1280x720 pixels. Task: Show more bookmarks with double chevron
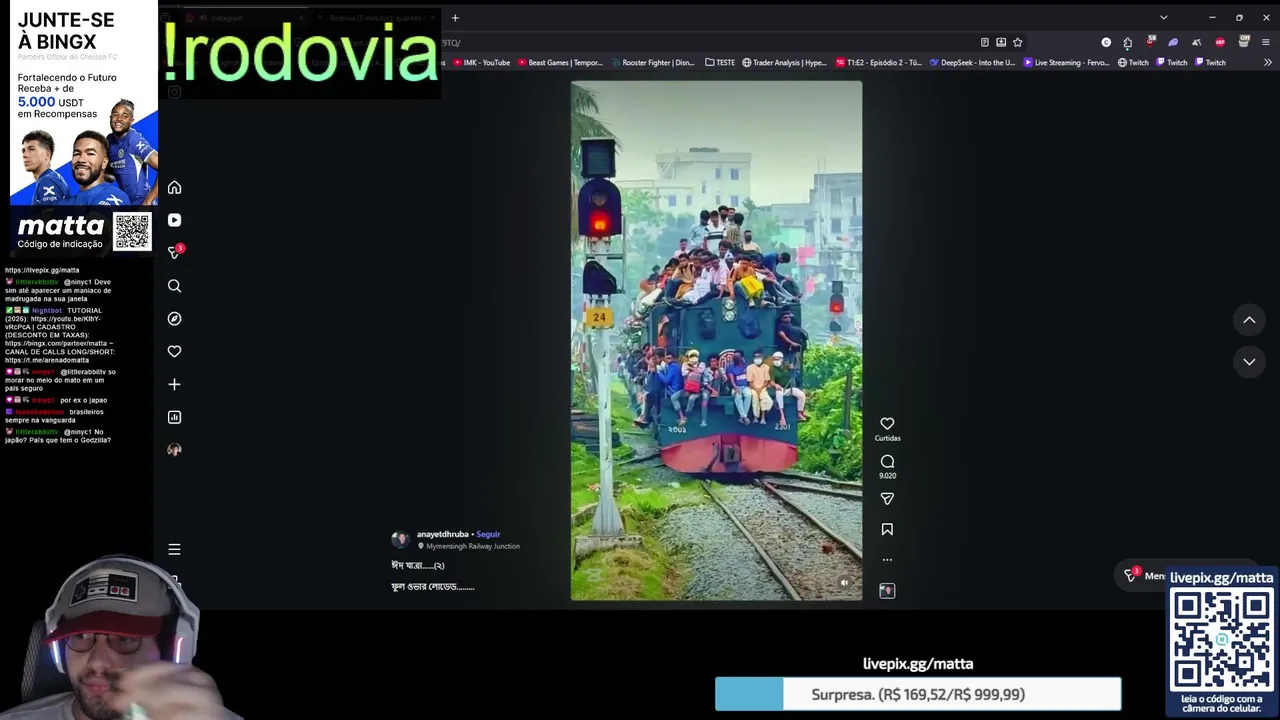1268,62
